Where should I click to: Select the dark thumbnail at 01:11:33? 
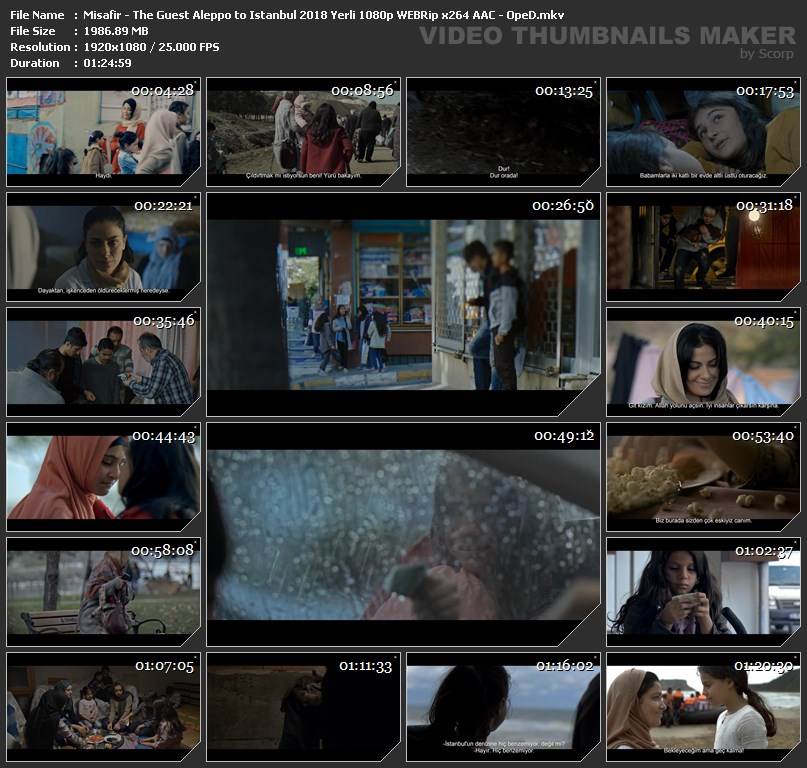point(303,707)
